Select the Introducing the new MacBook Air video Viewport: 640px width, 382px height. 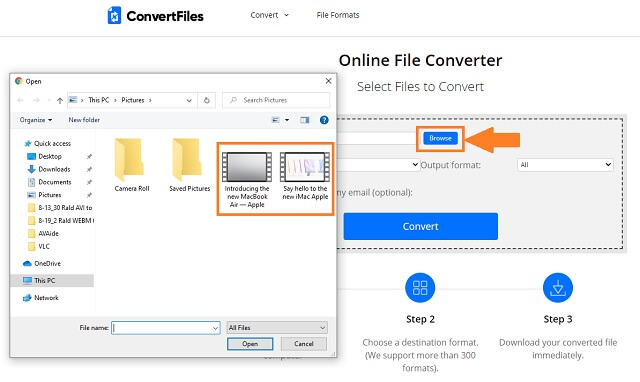tap(247, 180)
